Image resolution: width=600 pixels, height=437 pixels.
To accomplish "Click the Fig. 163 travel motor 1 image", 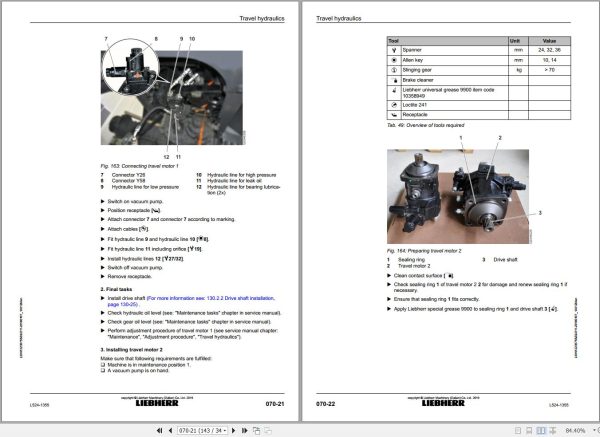I will click(171, 98).
